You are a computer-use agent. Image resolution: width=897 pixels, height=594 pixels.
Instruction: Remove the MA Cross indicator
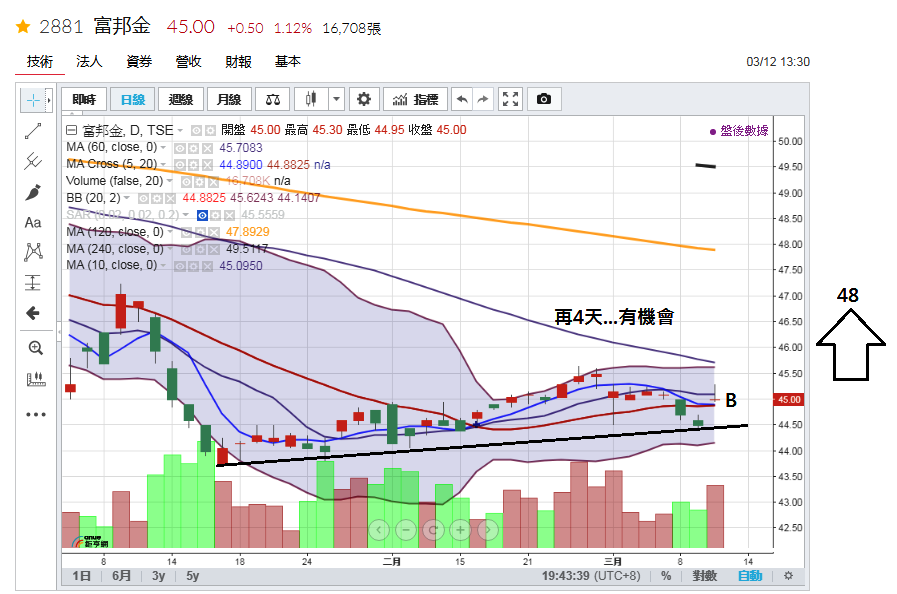(x=207, y=165)
